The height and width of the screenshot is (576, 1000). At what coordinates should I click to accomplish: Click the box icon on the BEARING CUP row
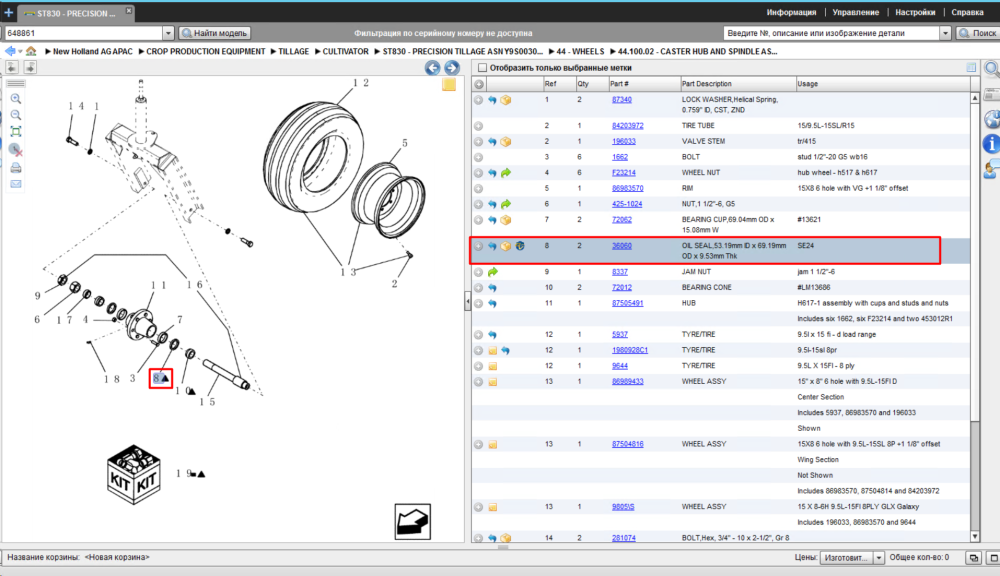tap(506, 220)
